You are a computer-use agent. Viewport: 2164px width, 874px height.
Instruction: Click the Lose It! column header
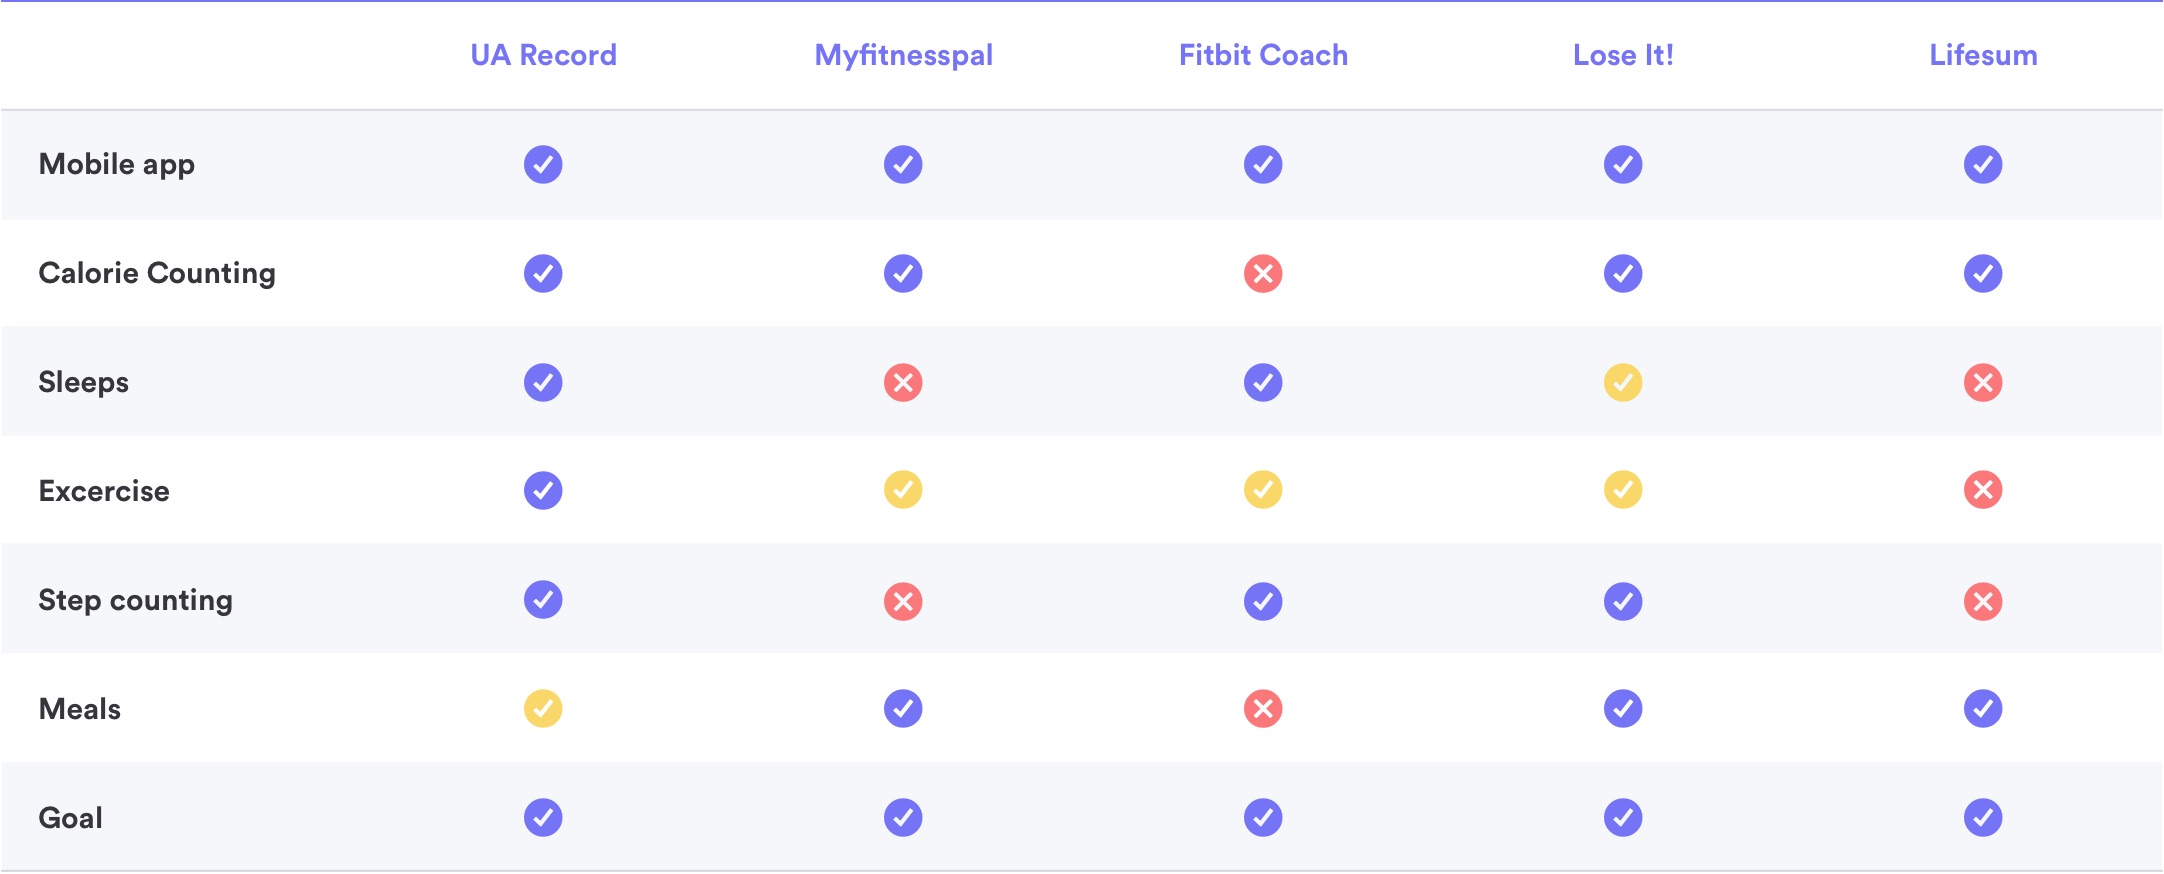[x=1623, y=55]
